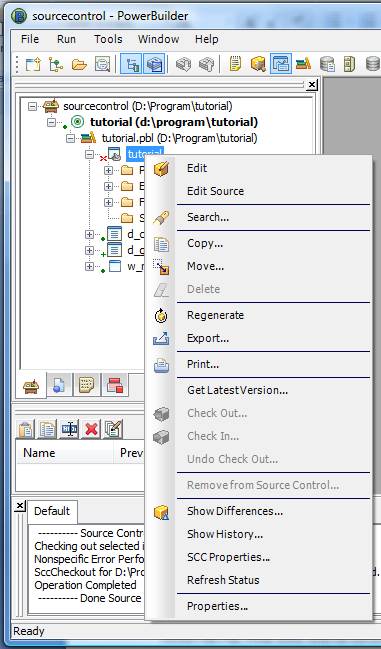Viewport: 381px width, 649px height.
Task: Click the New object toolbar icon
Action: click(x=33, y=64)
